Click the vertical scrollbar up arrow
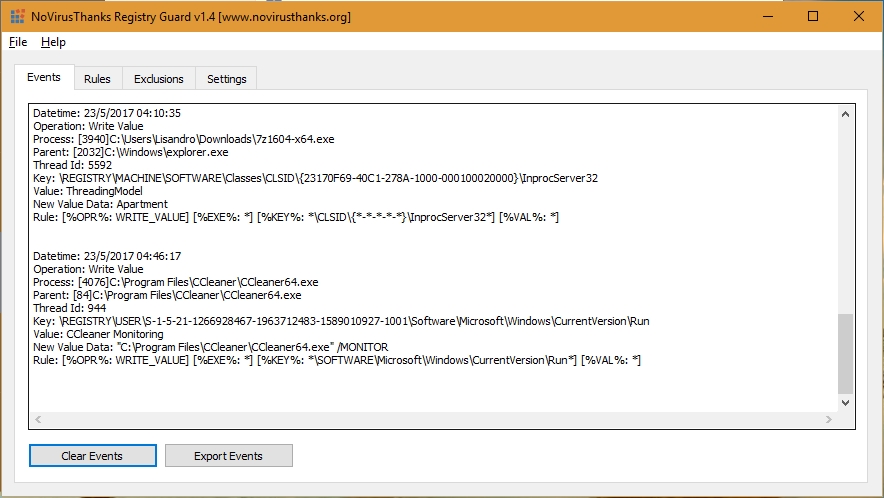This screenshot has height=498, width=884. point(845,114)
